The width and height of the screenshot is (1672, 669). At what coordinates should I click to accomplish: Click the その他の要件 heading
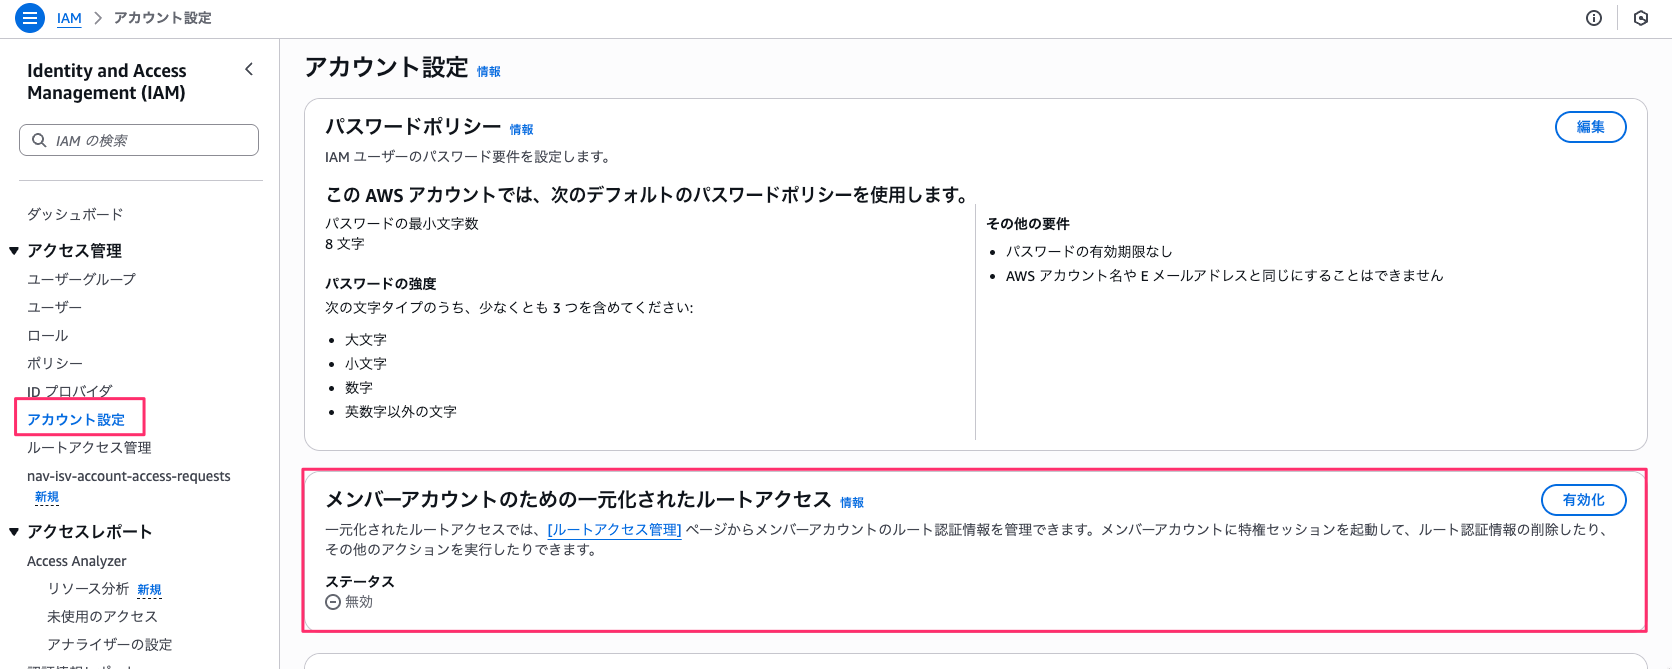[x=1028, y=224]
